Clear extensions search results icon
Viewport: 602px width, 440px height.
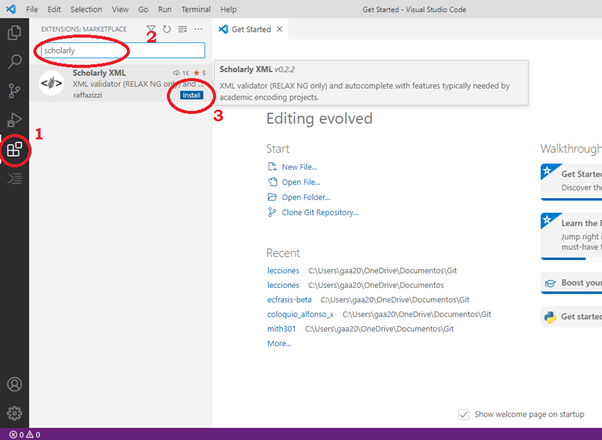pos(183,29)
